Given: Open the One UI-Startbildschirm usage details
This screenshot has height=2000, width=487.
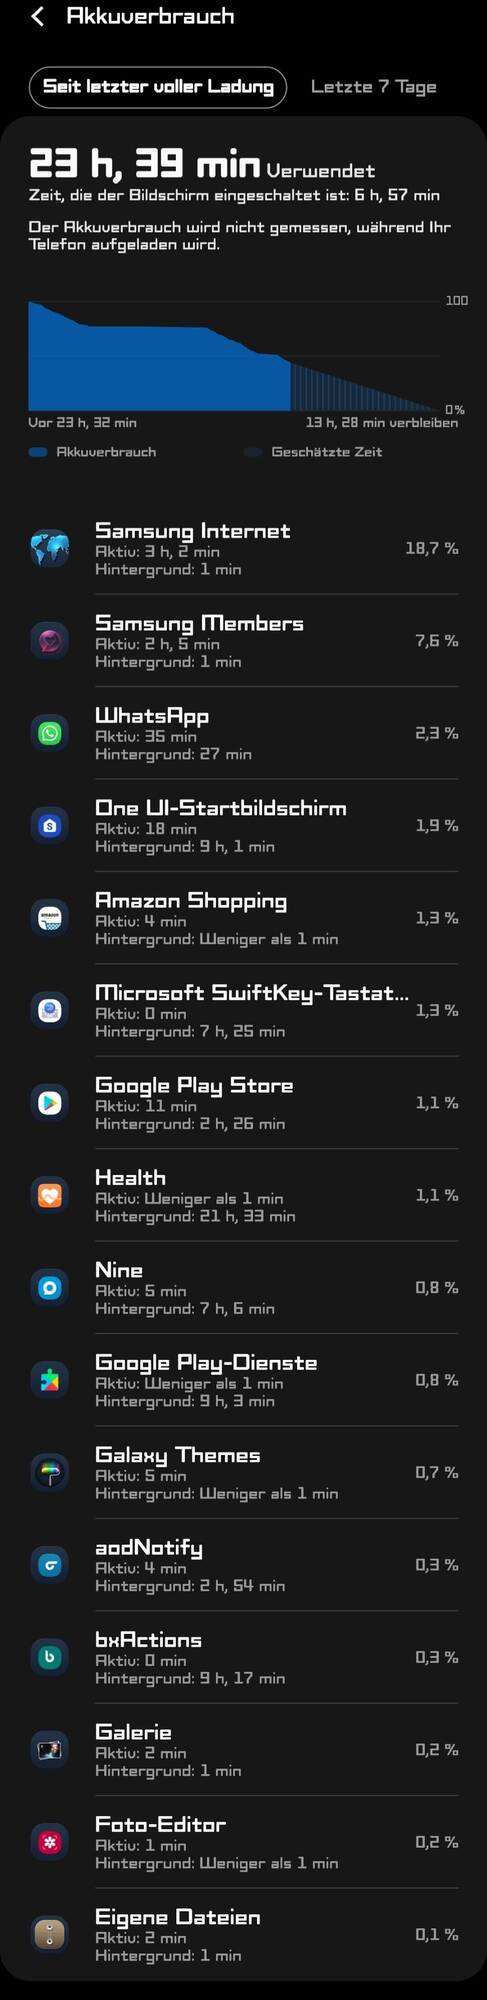Looking at the screenshot, I should pos(243,826).
